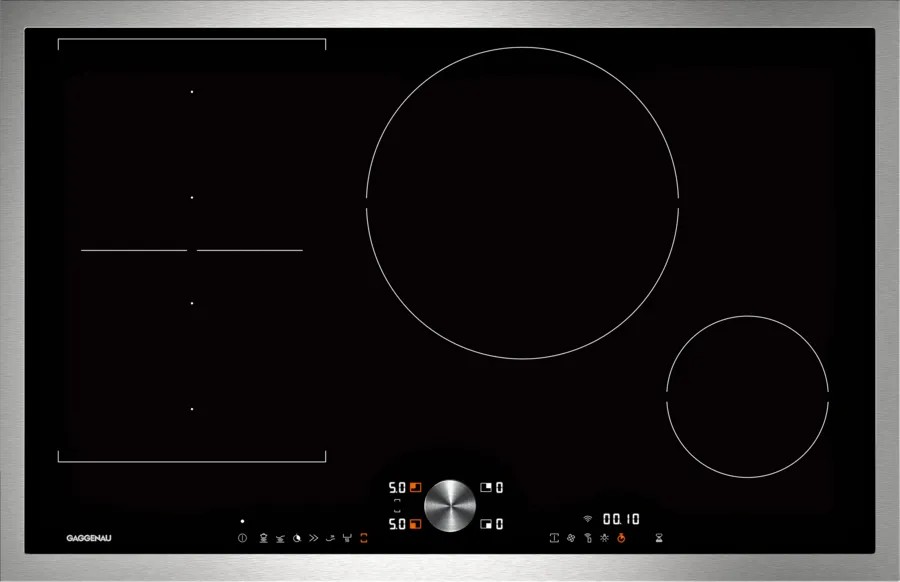900x582 pixels.
Task: Activate the double-chevron booster function icon
Action: (313, 538)
